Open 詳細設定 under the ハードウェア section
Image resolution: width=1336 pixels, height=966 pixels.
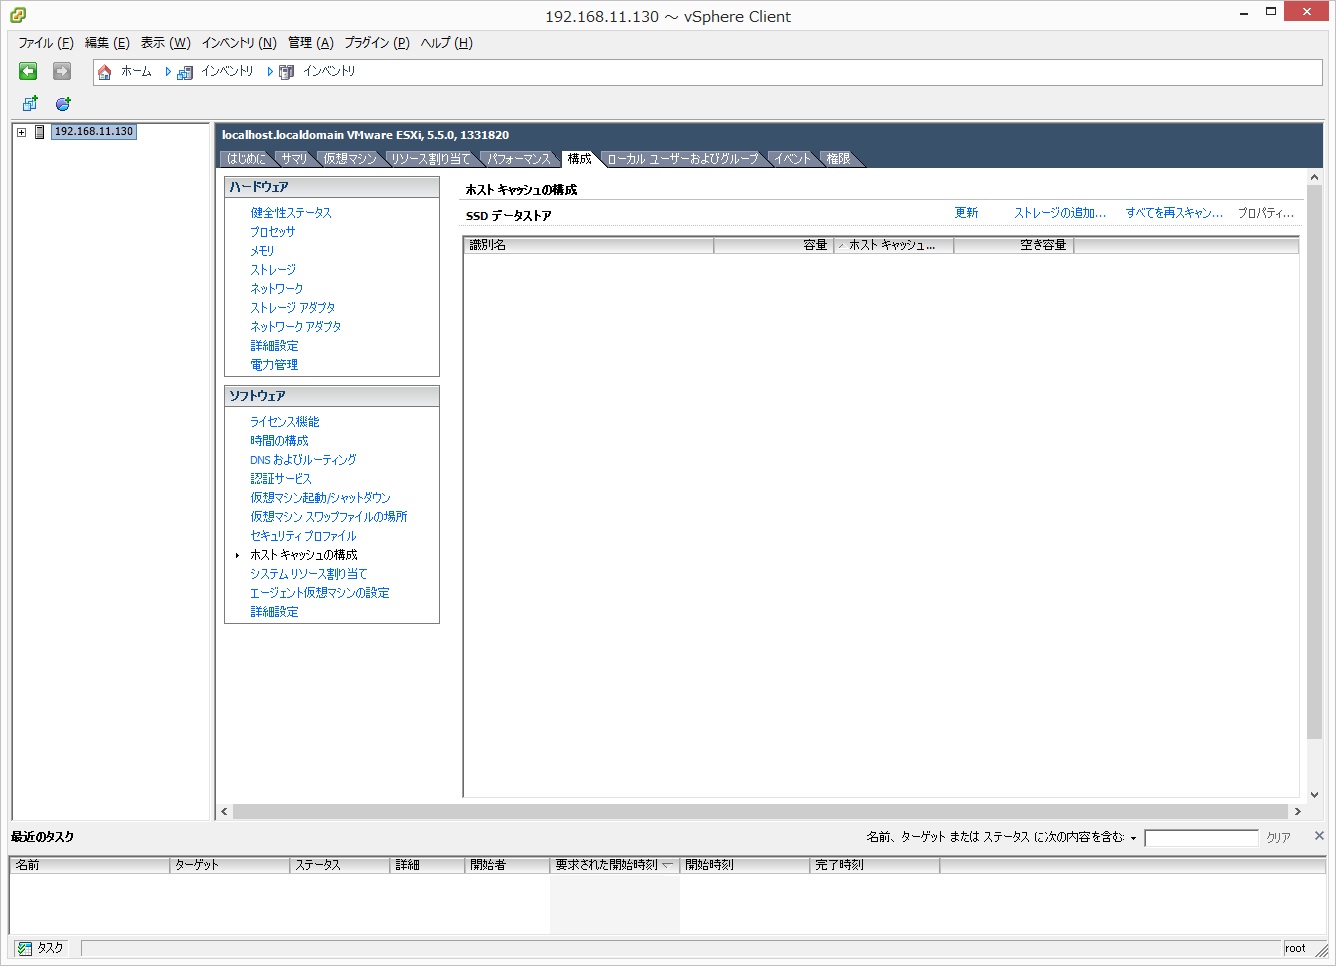274,346
